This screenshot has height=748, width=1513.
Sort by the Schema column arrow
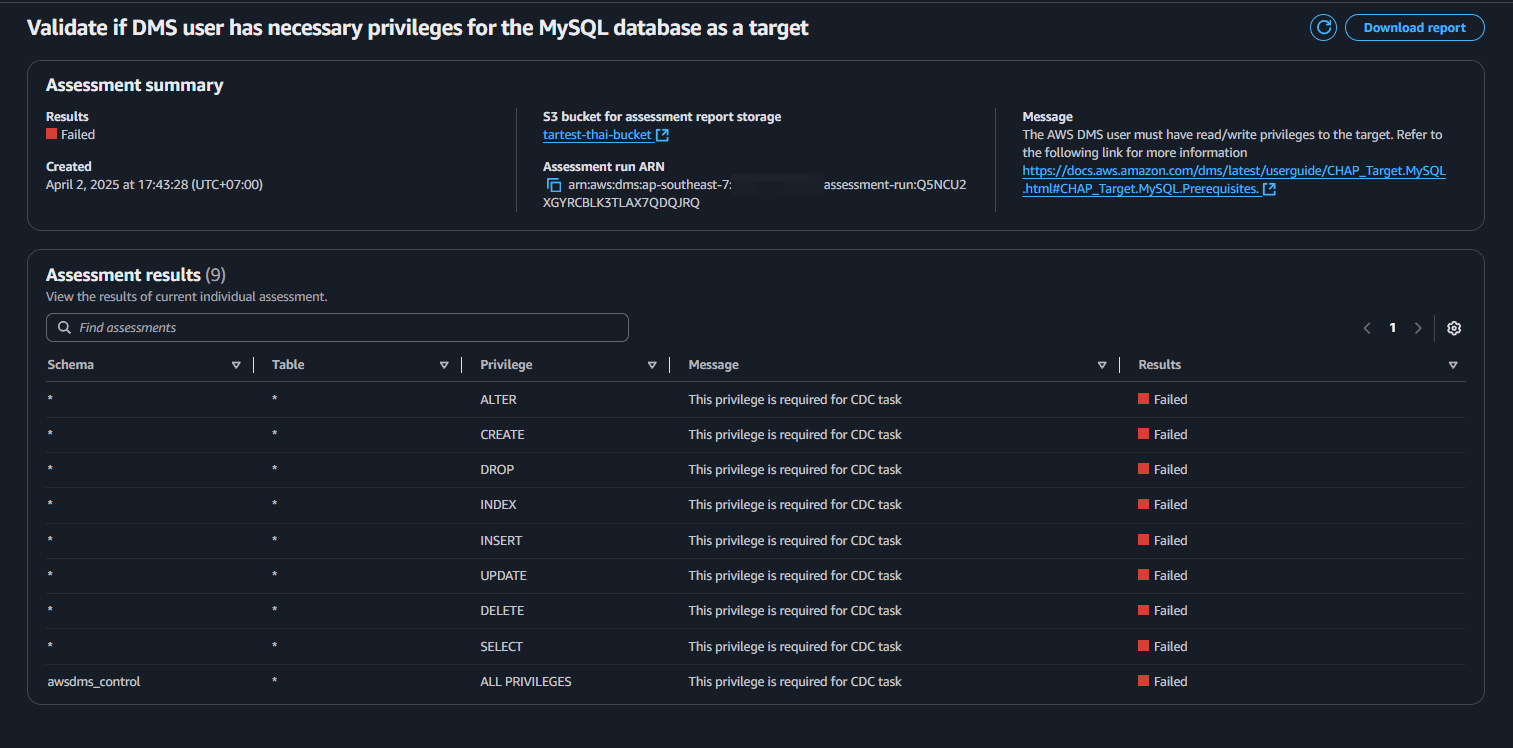coord(236,365)
